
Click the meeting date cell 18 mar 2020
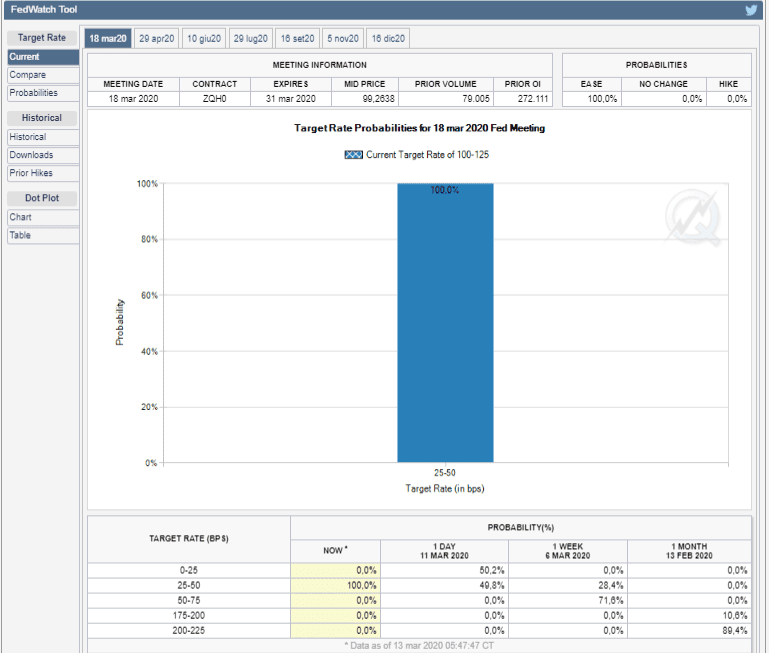pos(133,99)
